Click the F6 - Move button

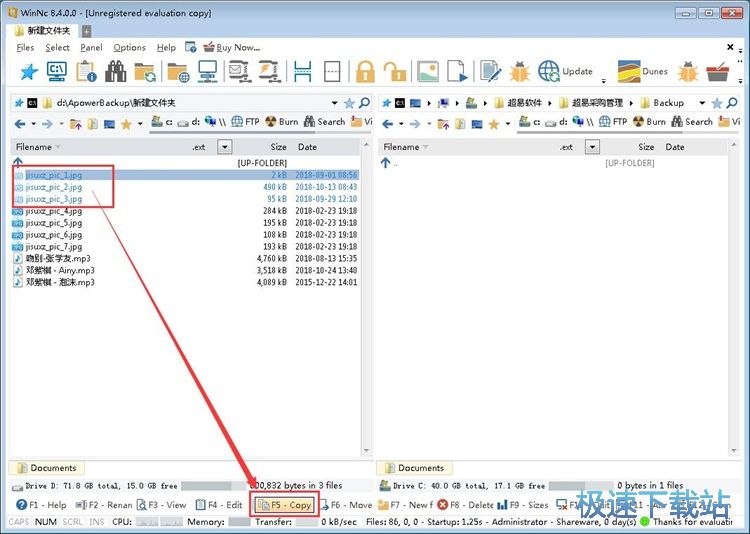click(346, 505)
